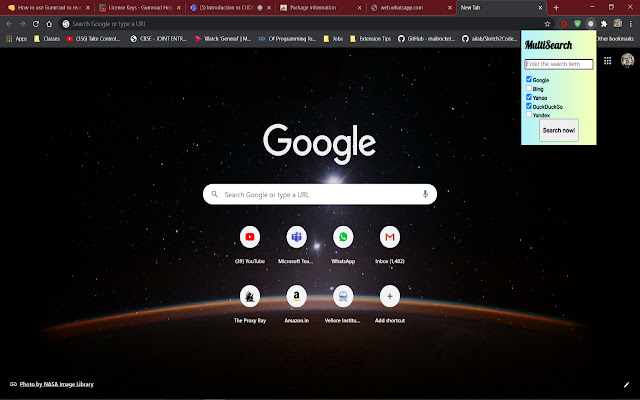This screenshot has width=640, height=400.
Task: Open the Watch 'General' bookmark
Action: coord(223,39)
